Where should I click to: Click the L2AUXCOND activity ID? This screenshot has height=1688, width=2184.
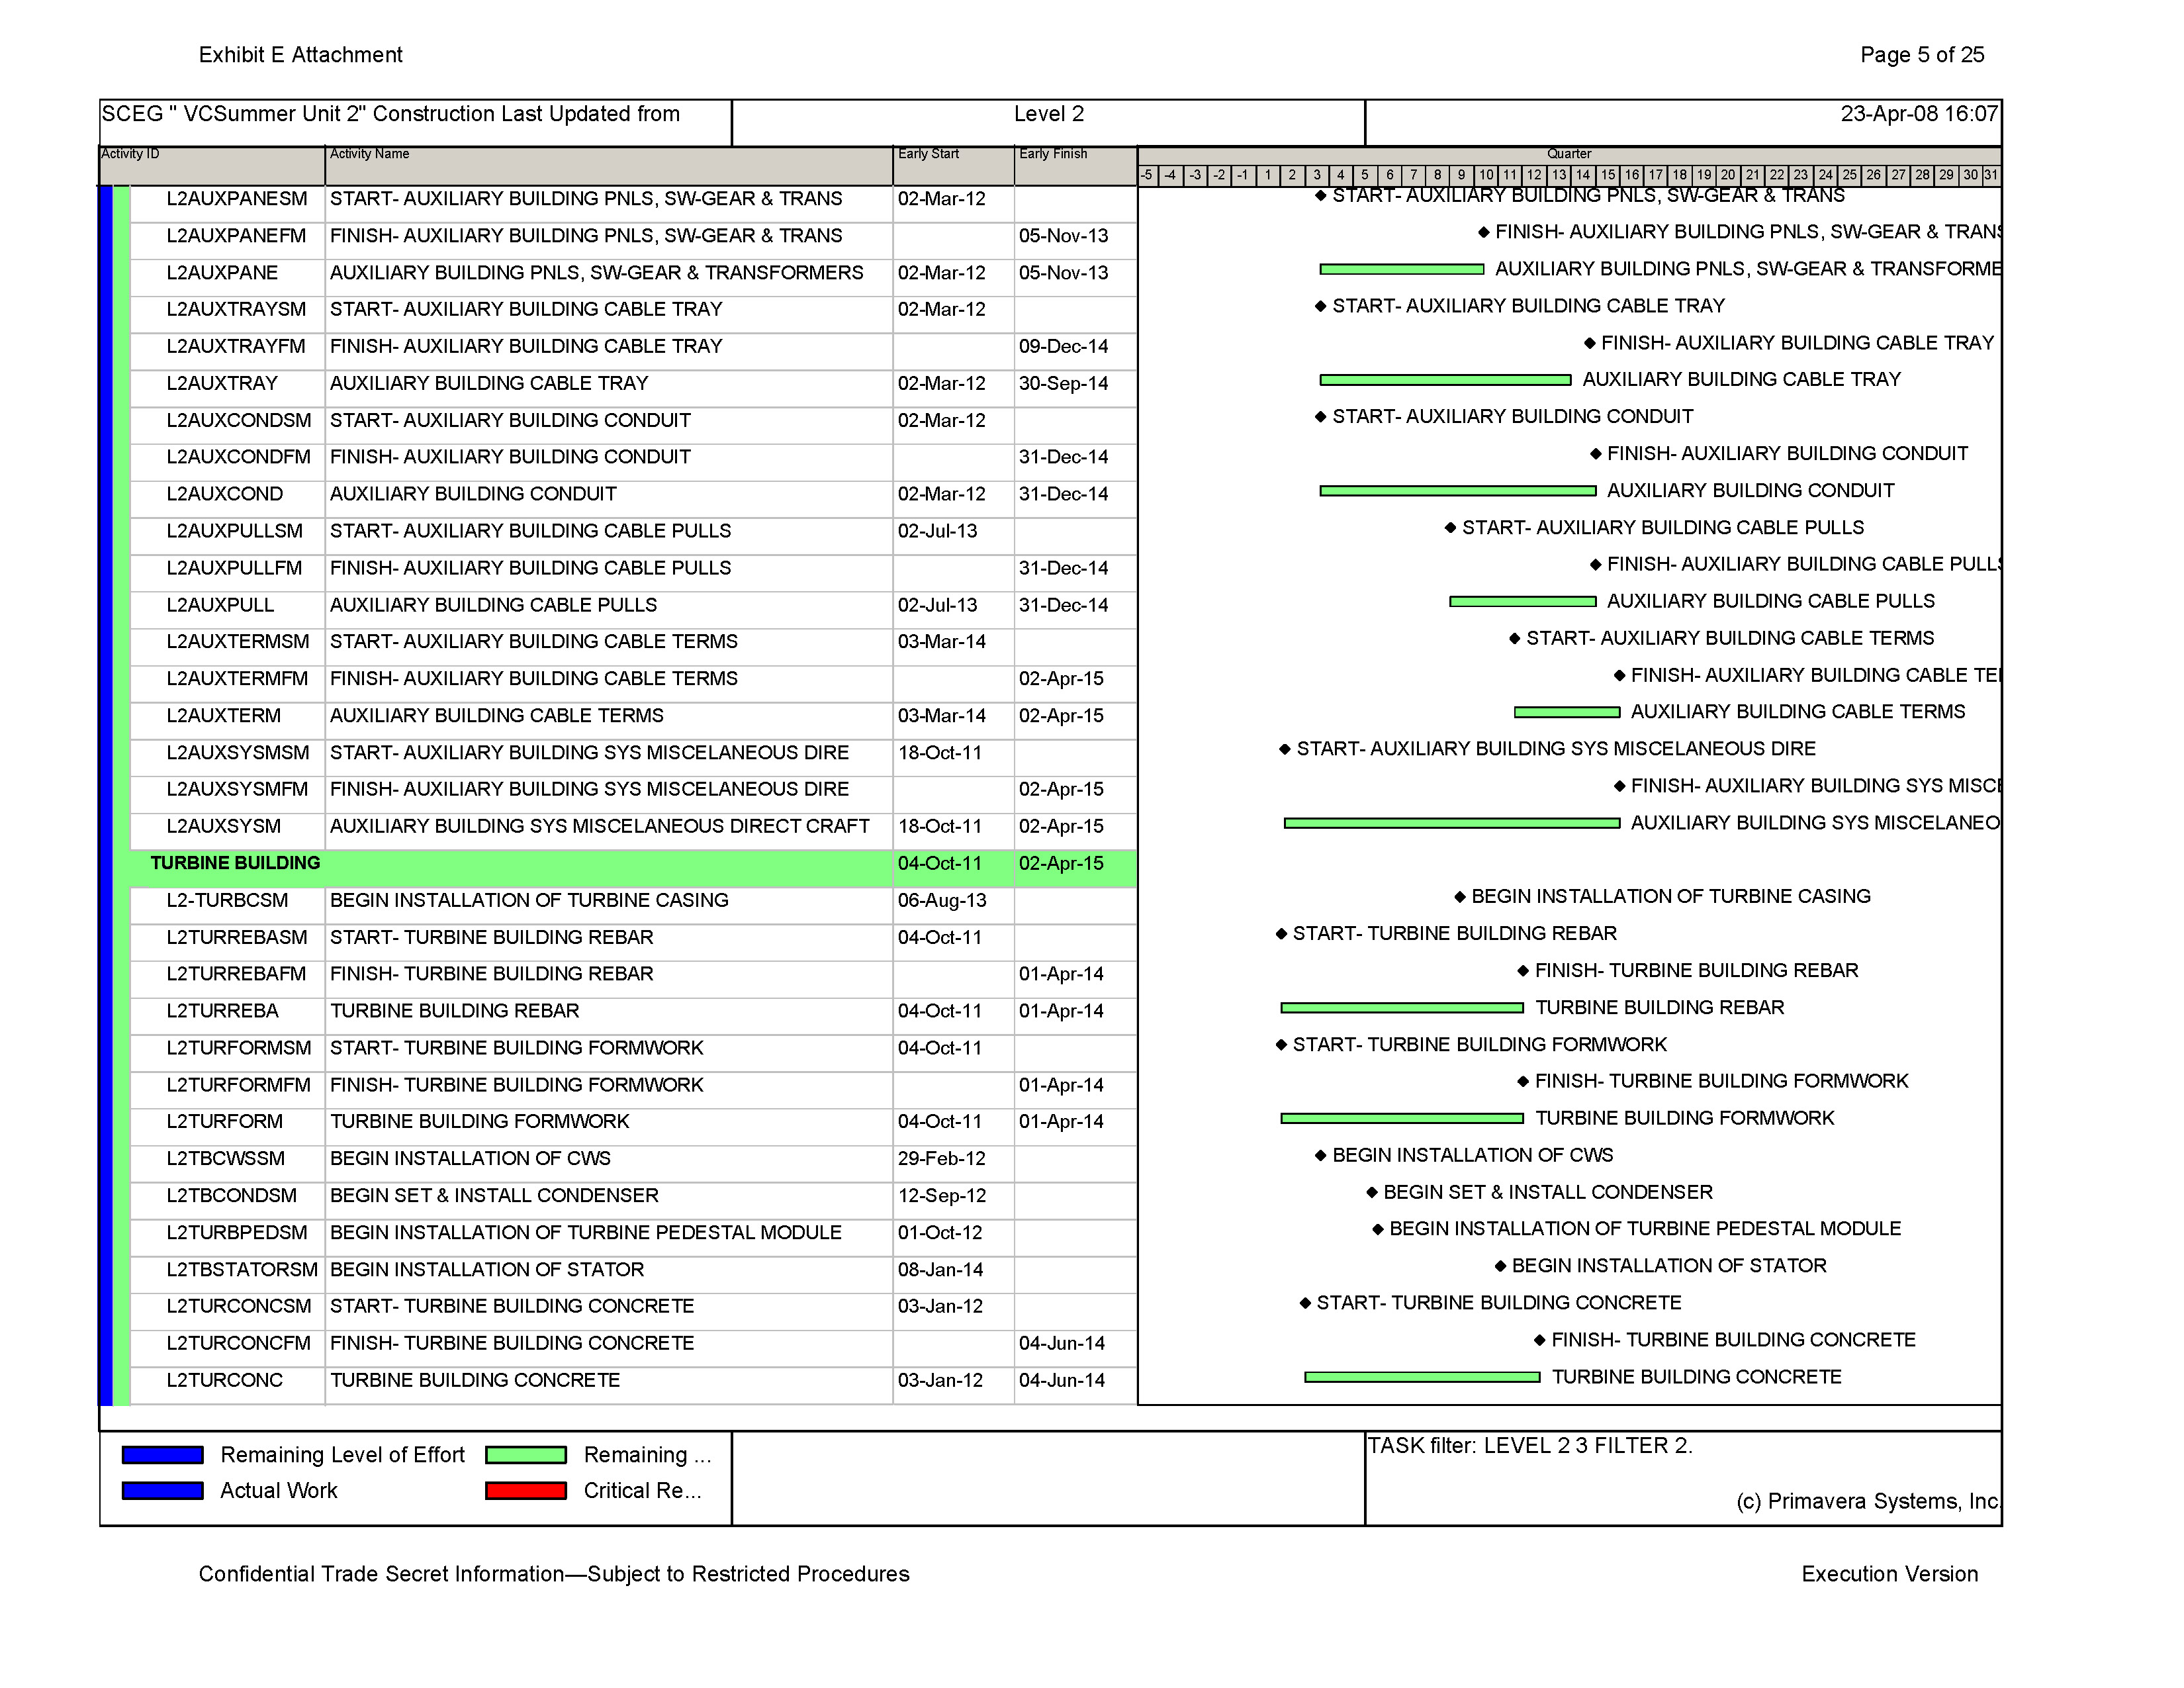click(x=225, y=494)
